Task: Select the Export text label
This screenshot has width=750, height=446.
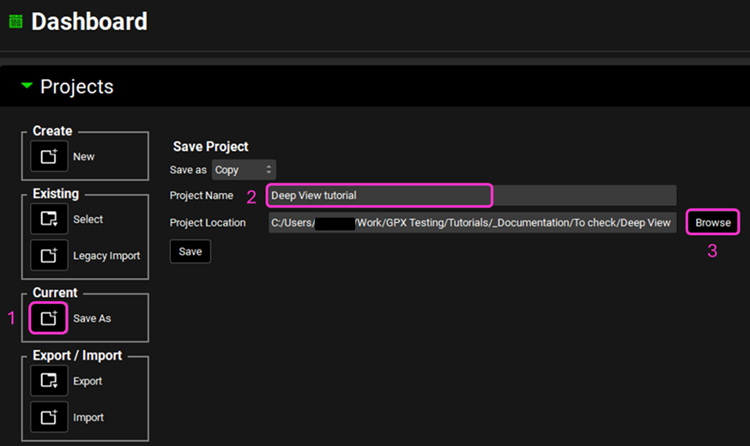Action: [88, 381]
